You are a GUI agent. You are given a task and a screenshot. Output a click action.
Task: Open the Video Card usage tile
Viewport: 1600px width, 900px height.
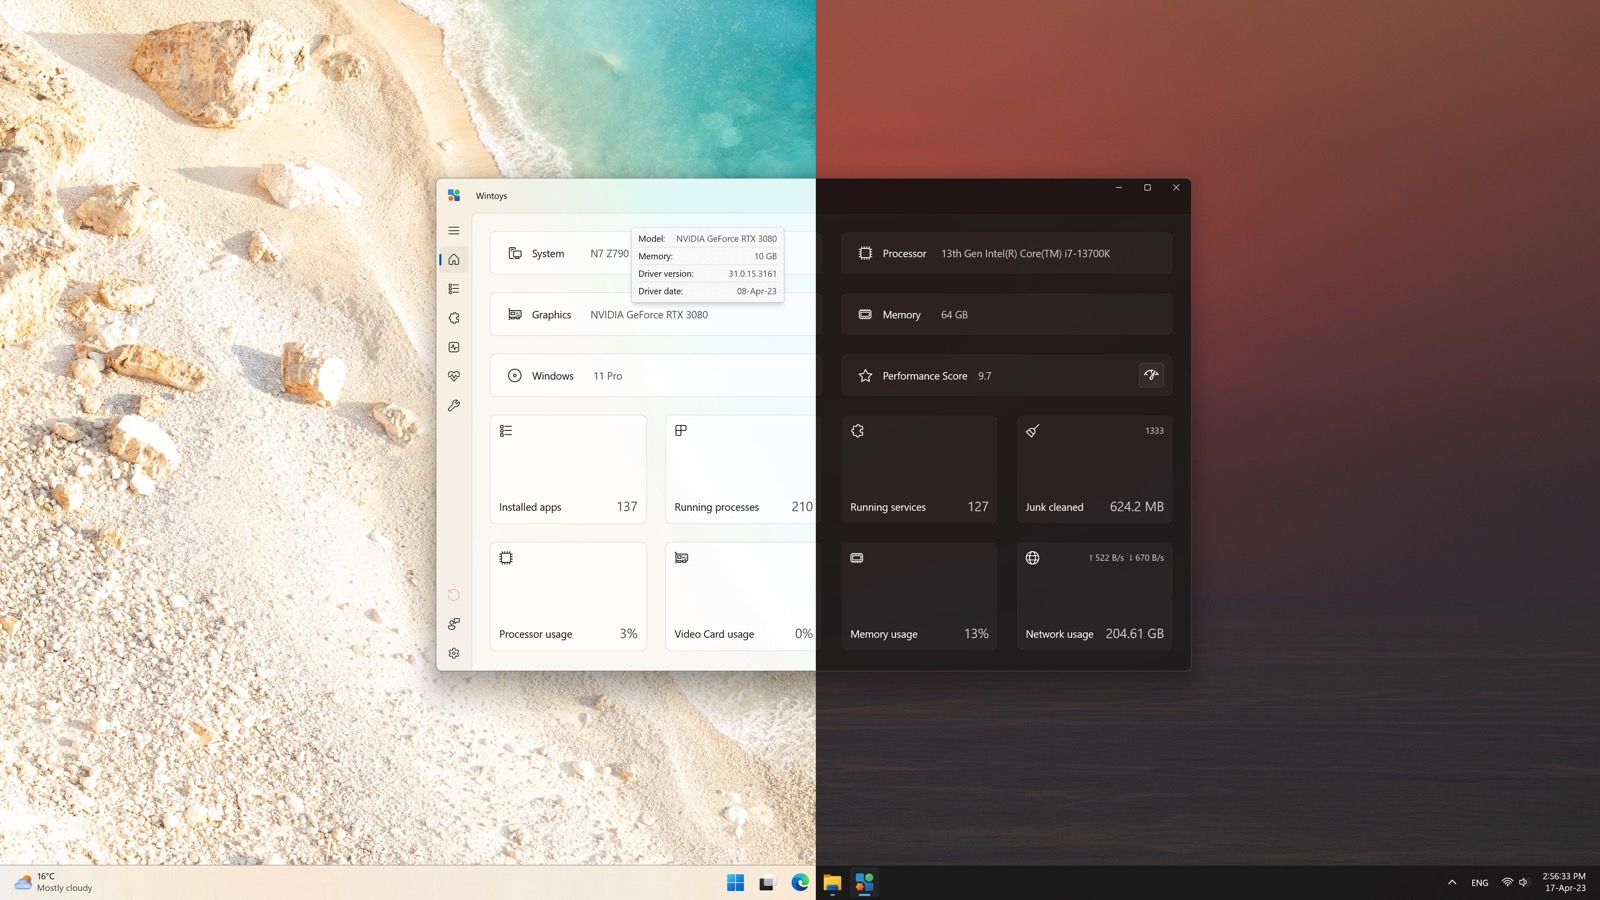744,596
